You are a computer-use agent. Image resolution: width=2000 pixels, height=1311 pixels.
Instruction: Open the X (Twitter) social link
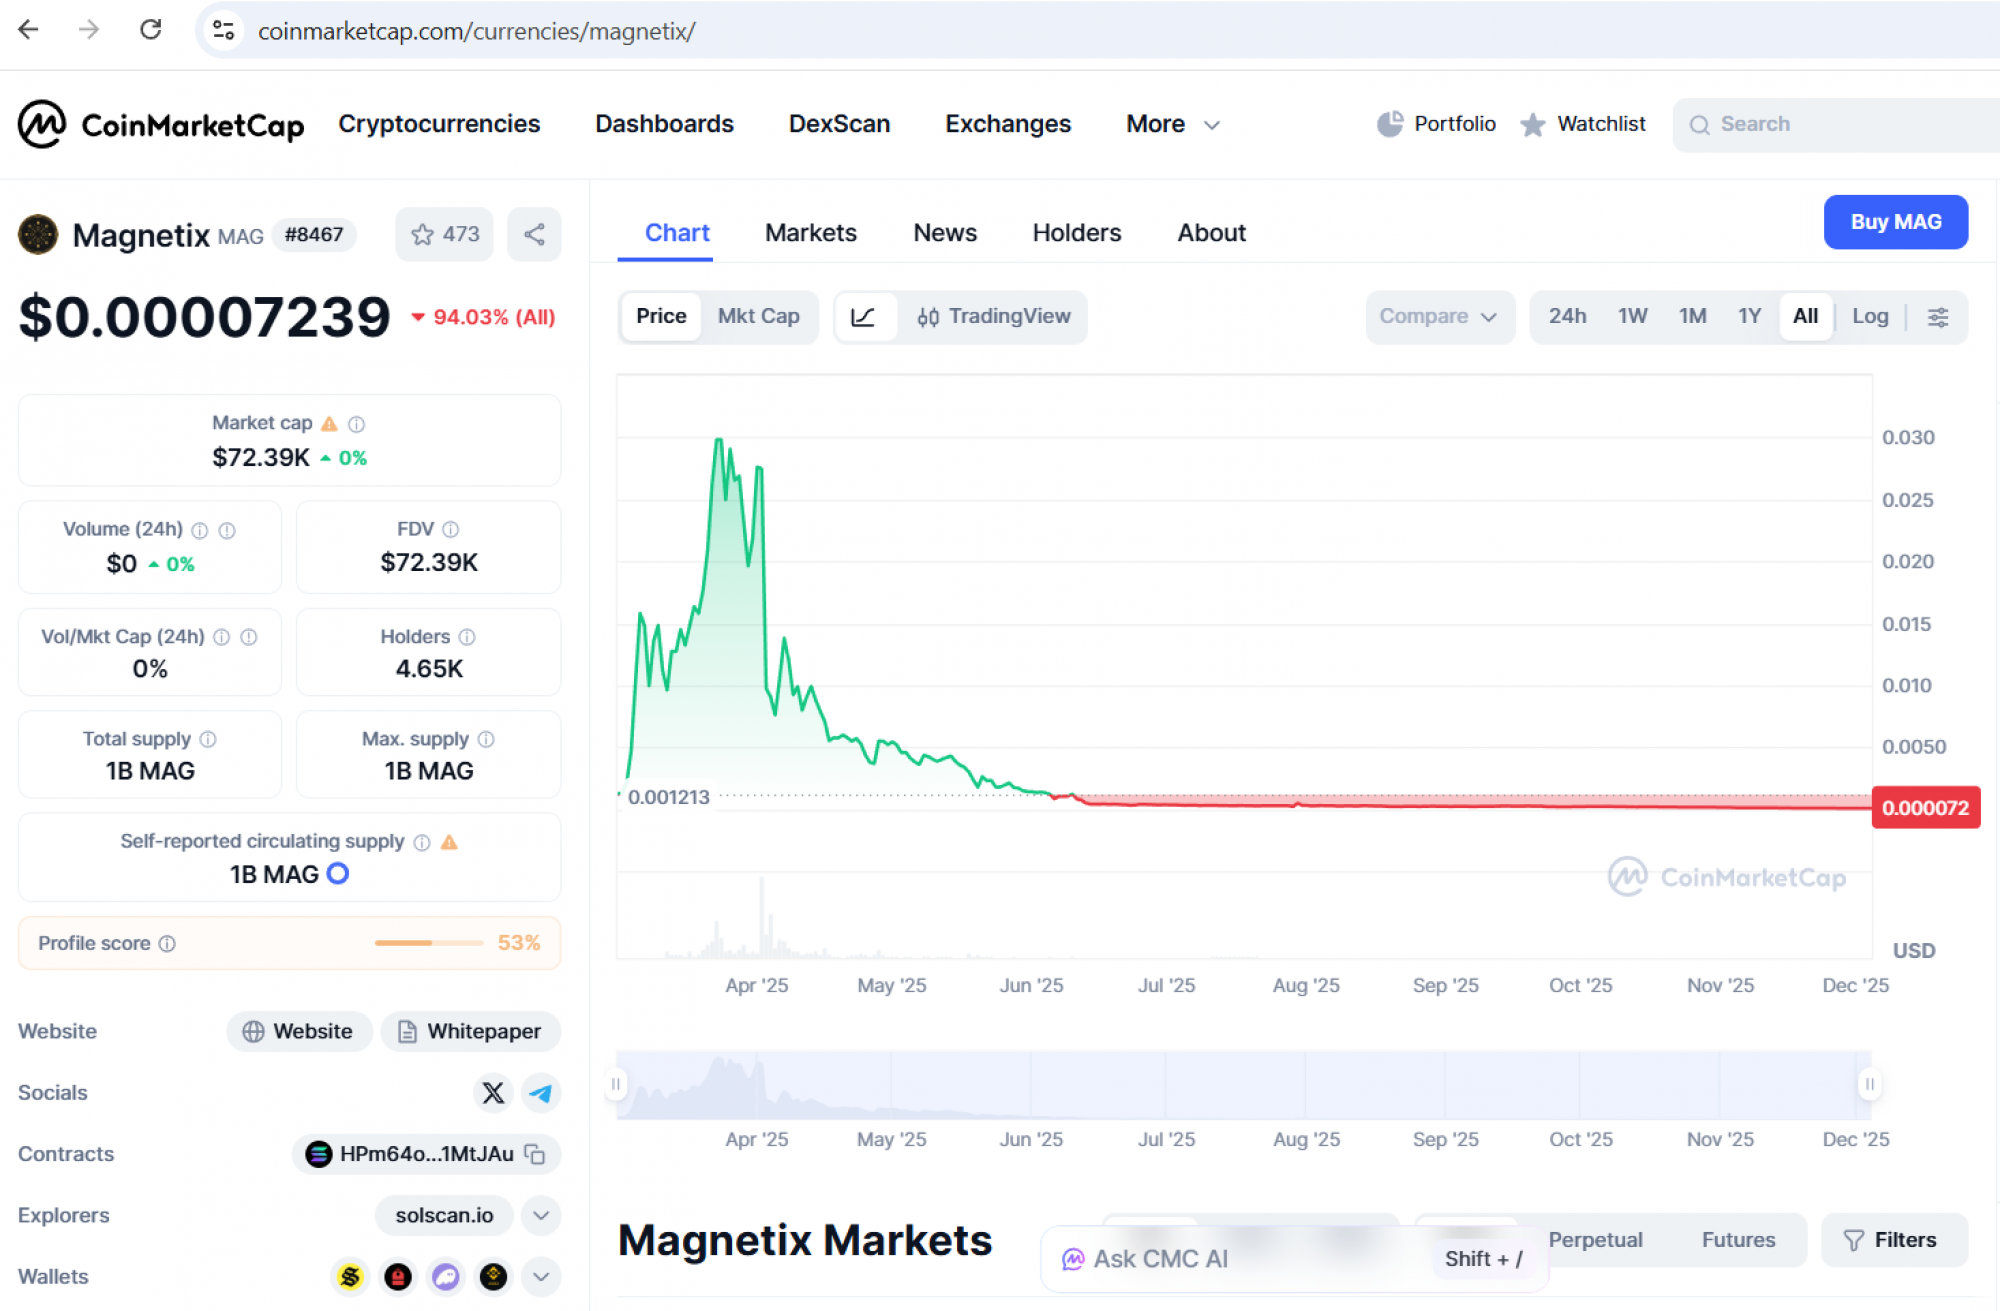[x=493, y=1093]
